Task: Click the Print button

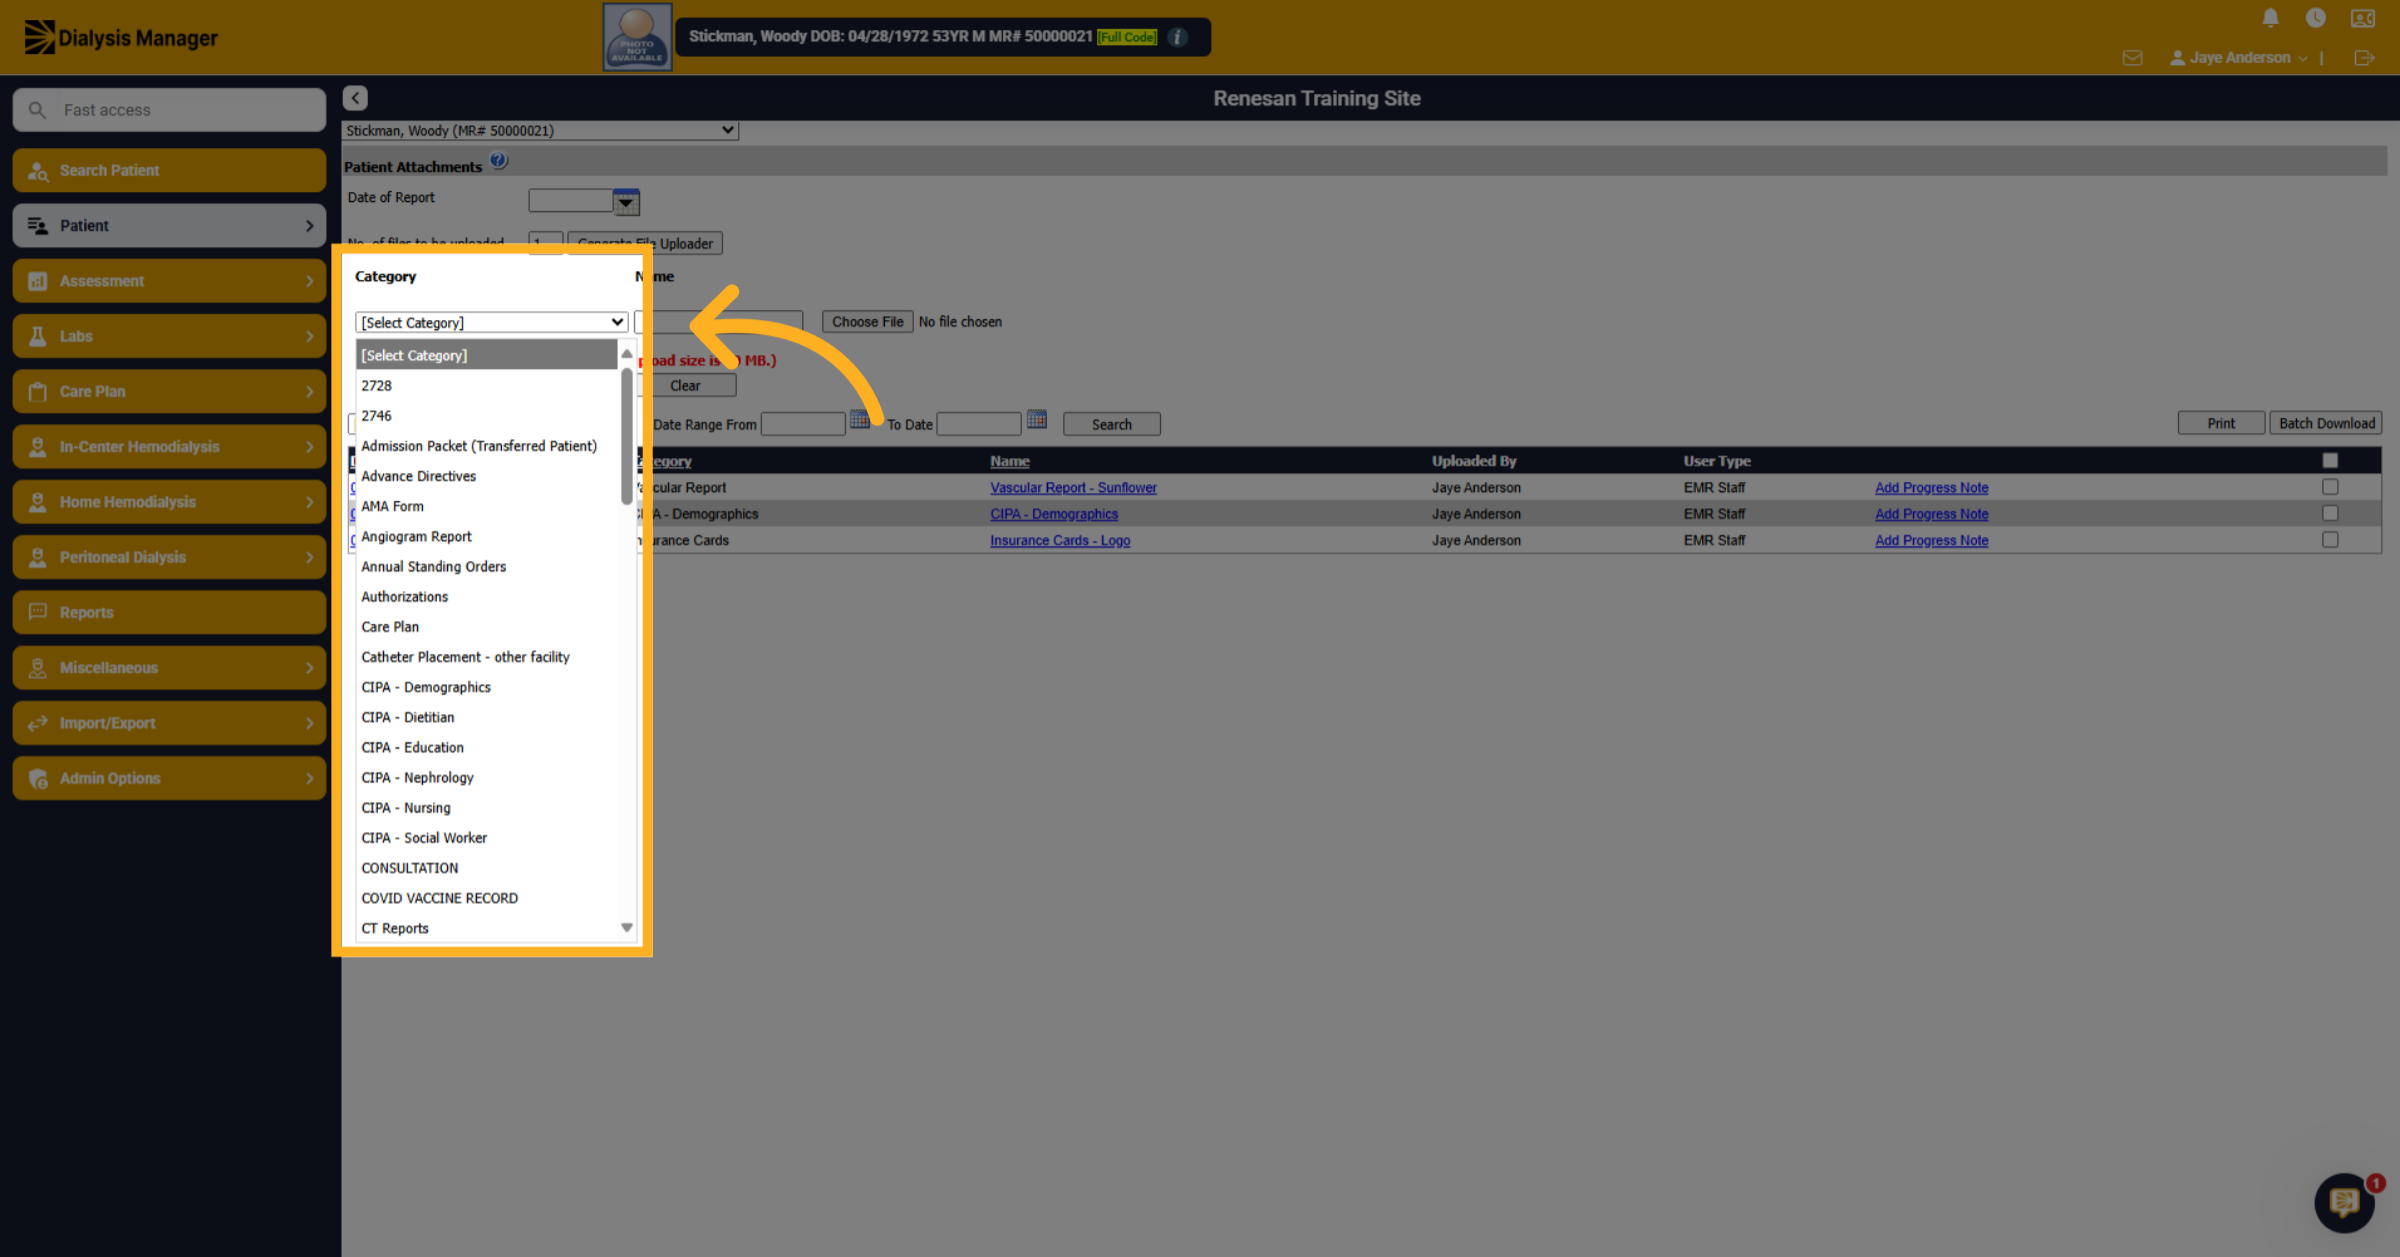Action: [x=2221, y=423]
